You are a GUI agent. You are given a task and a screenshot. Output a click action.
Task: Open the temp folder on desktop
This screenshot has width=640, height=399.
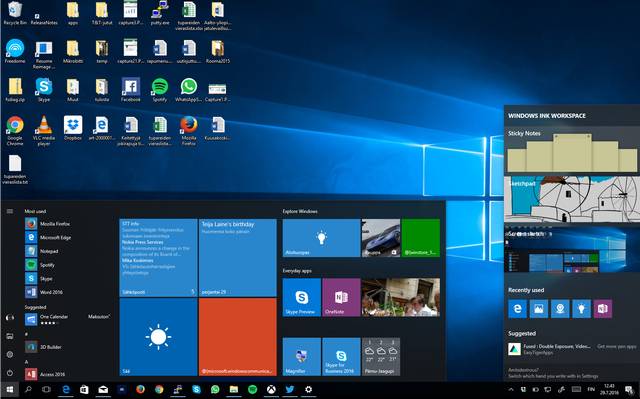[102, 51]
